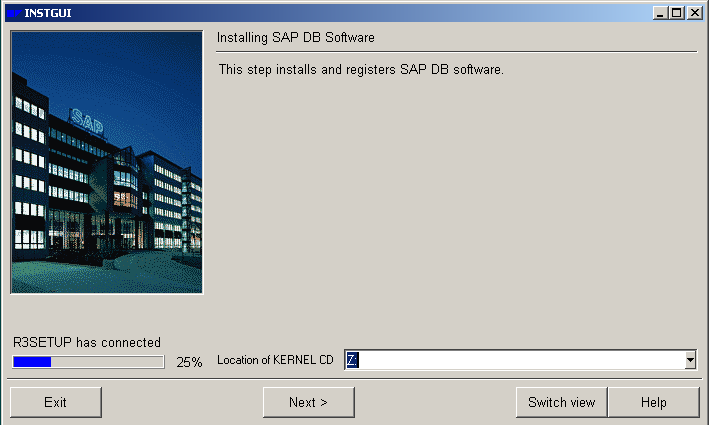This screenshot has height=425, width=709.
Task: Close the INSTGUI window
Action: pyautogui.click(x=694, y=13)
